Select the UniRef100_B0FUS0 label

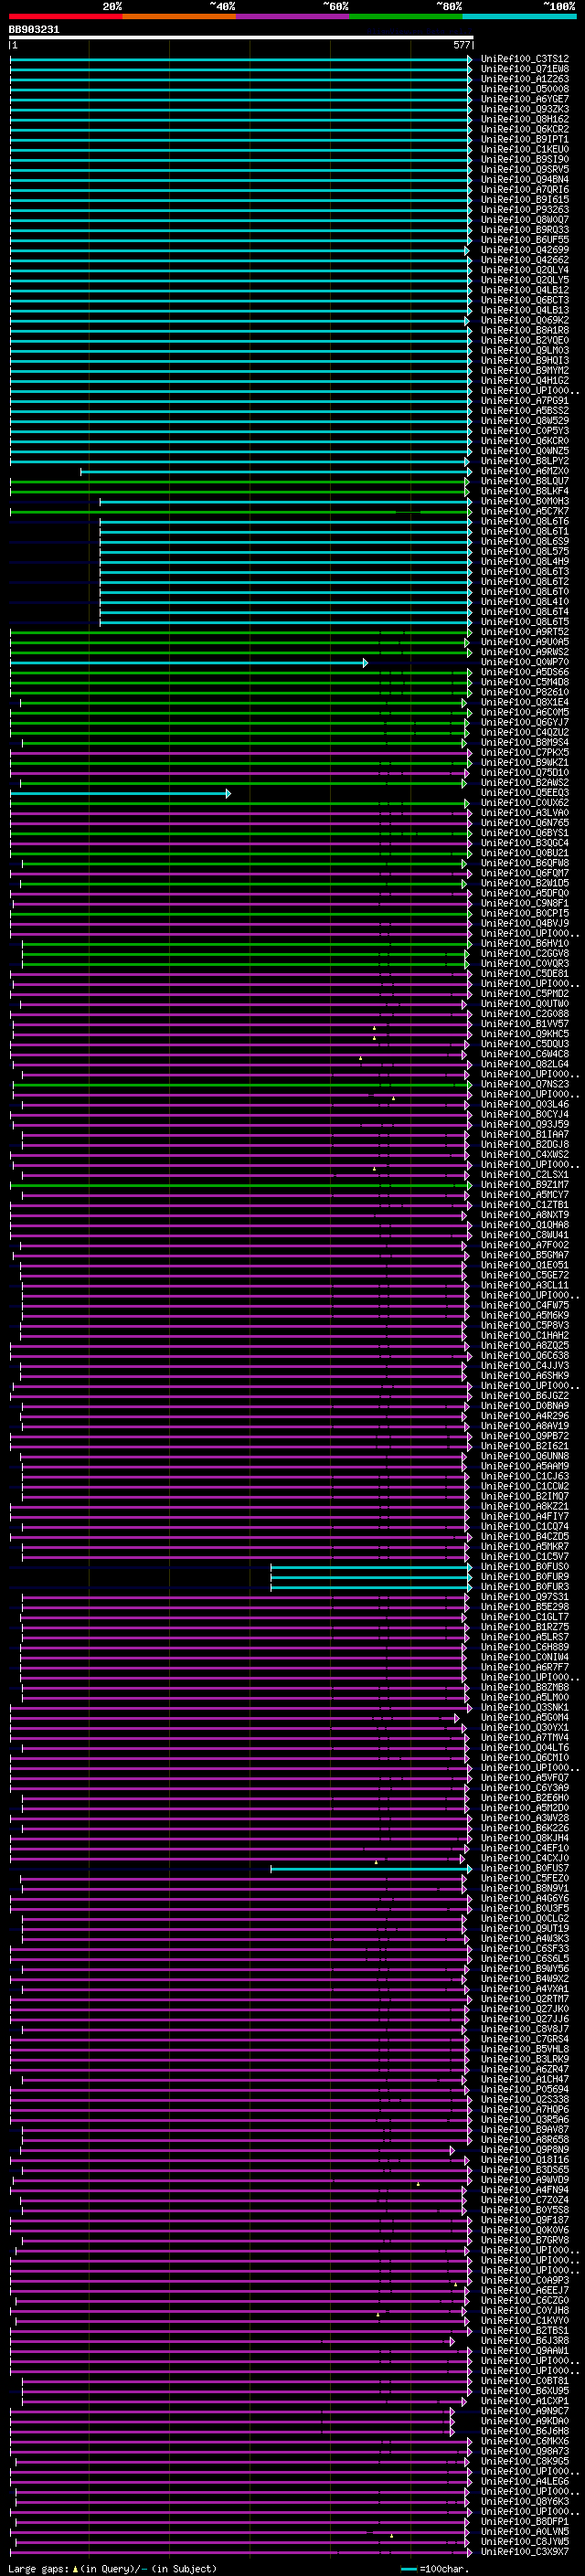(x=525, y=1567)
